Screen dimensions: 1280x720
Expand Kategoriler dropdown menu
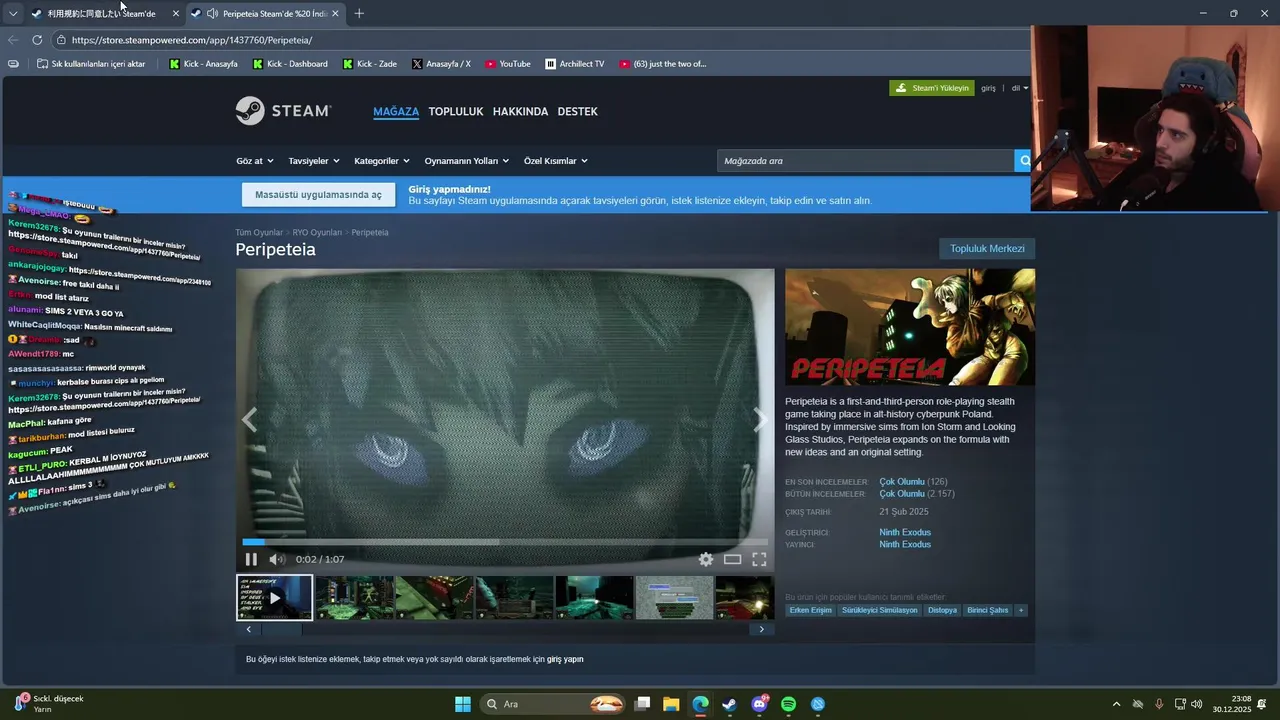[x=382, y=161]
